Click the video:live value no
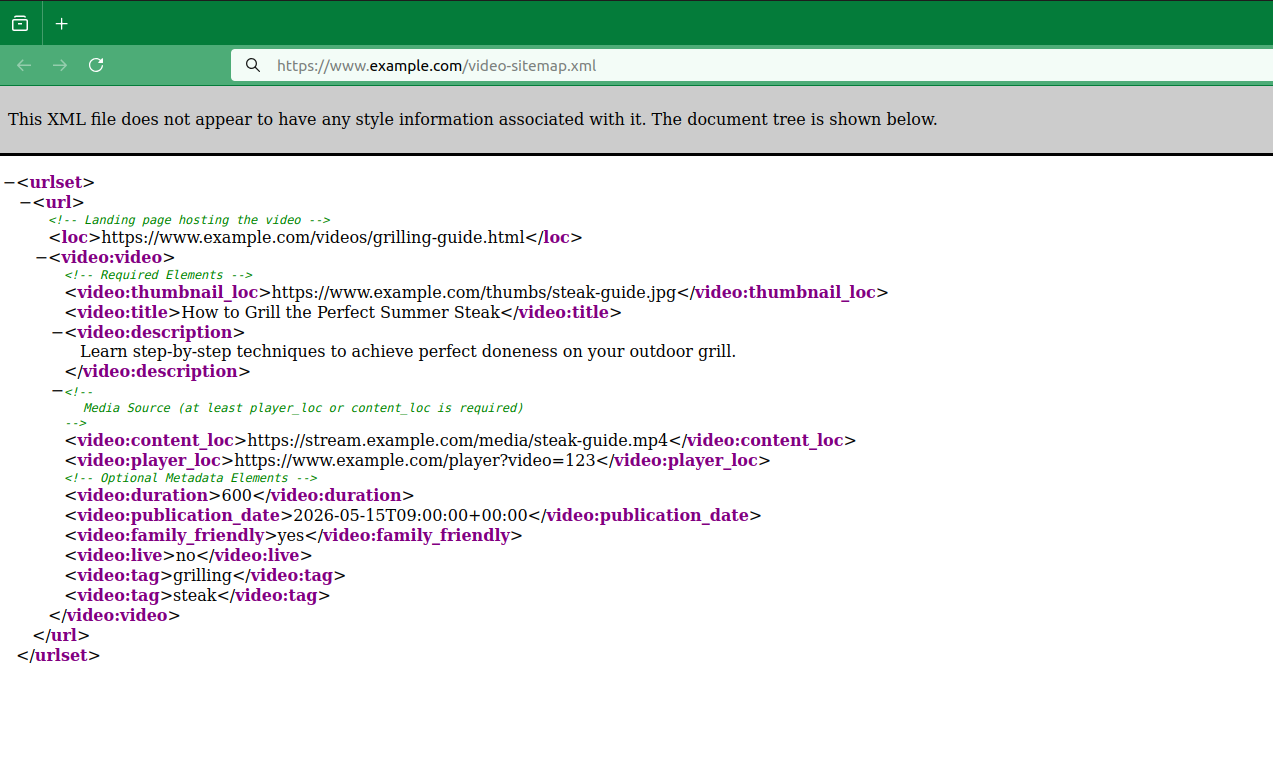 pyautogui.click(x=186, y=555)
